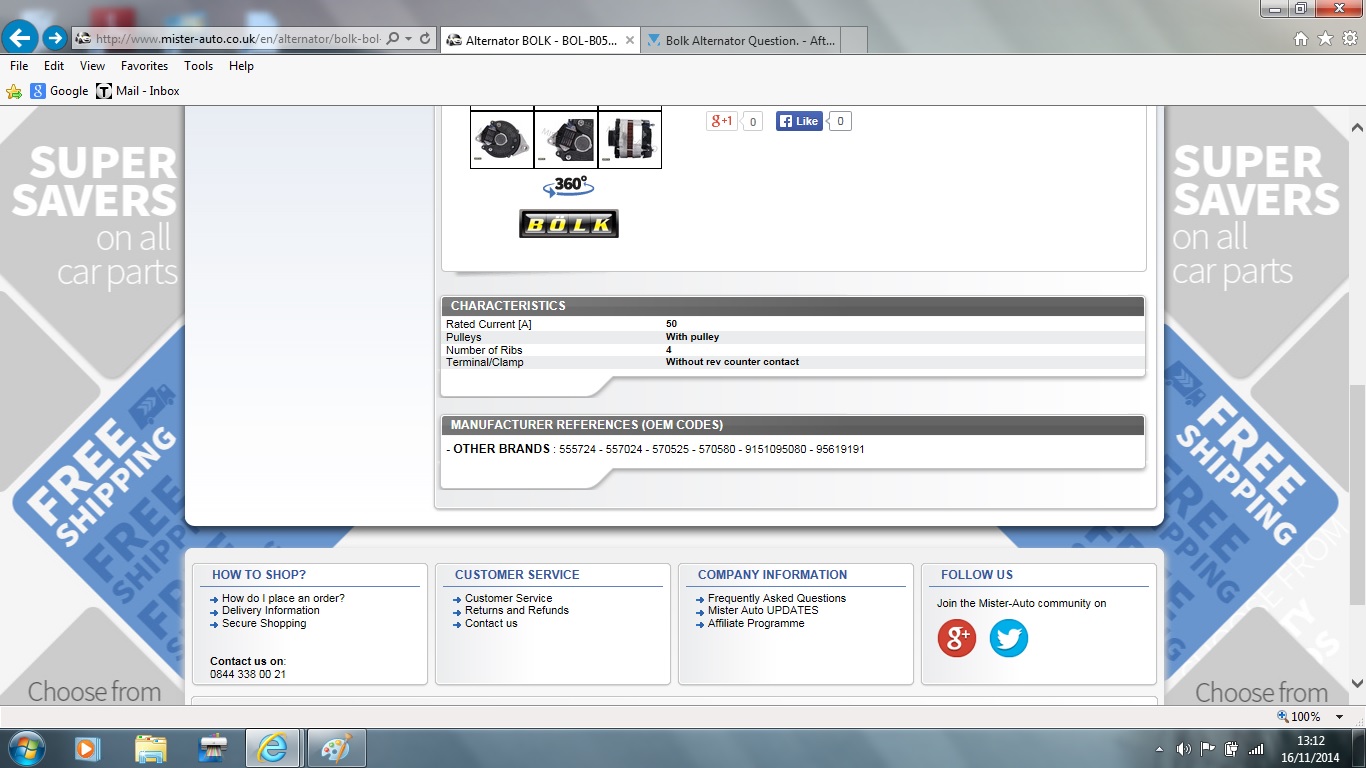Open the Returns and Refunds link
Viewport: 1366px width, 768px height.
click(516, 610)
